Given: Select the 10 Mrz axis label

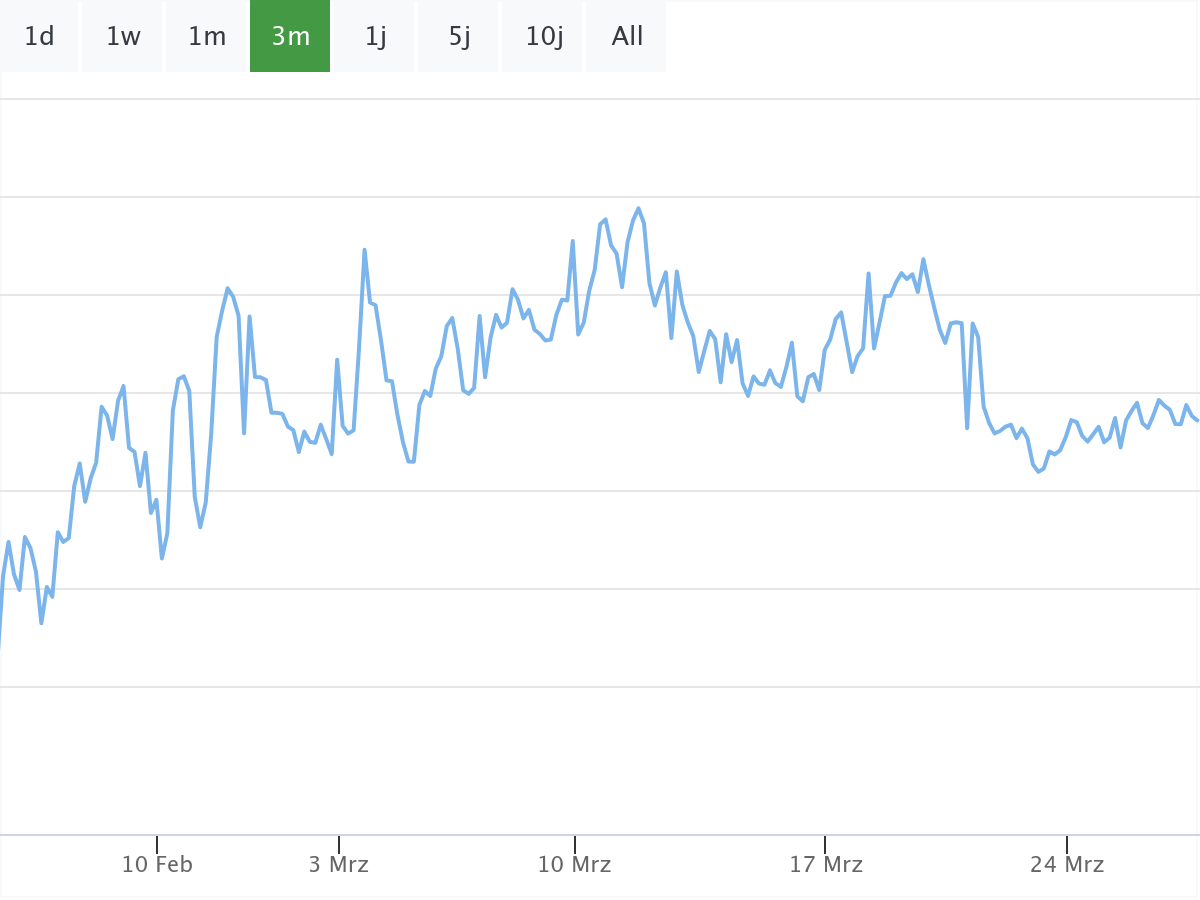Looking at the screenshot, I should (x=574, y=865).
